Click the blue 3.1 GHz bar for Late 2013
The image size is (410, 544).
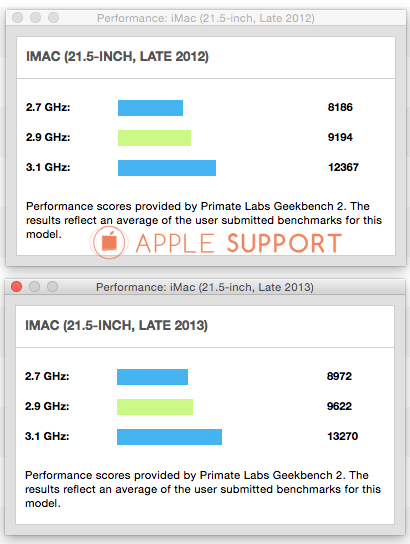coord(169,437)
